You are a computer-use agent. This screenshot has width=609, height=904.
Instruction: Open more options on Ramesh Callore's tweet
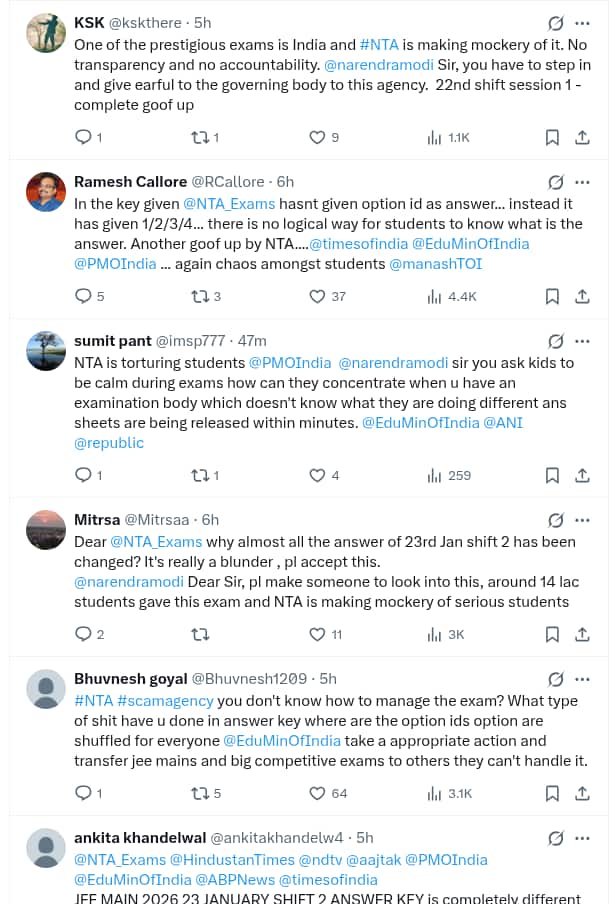coord(583,182)
